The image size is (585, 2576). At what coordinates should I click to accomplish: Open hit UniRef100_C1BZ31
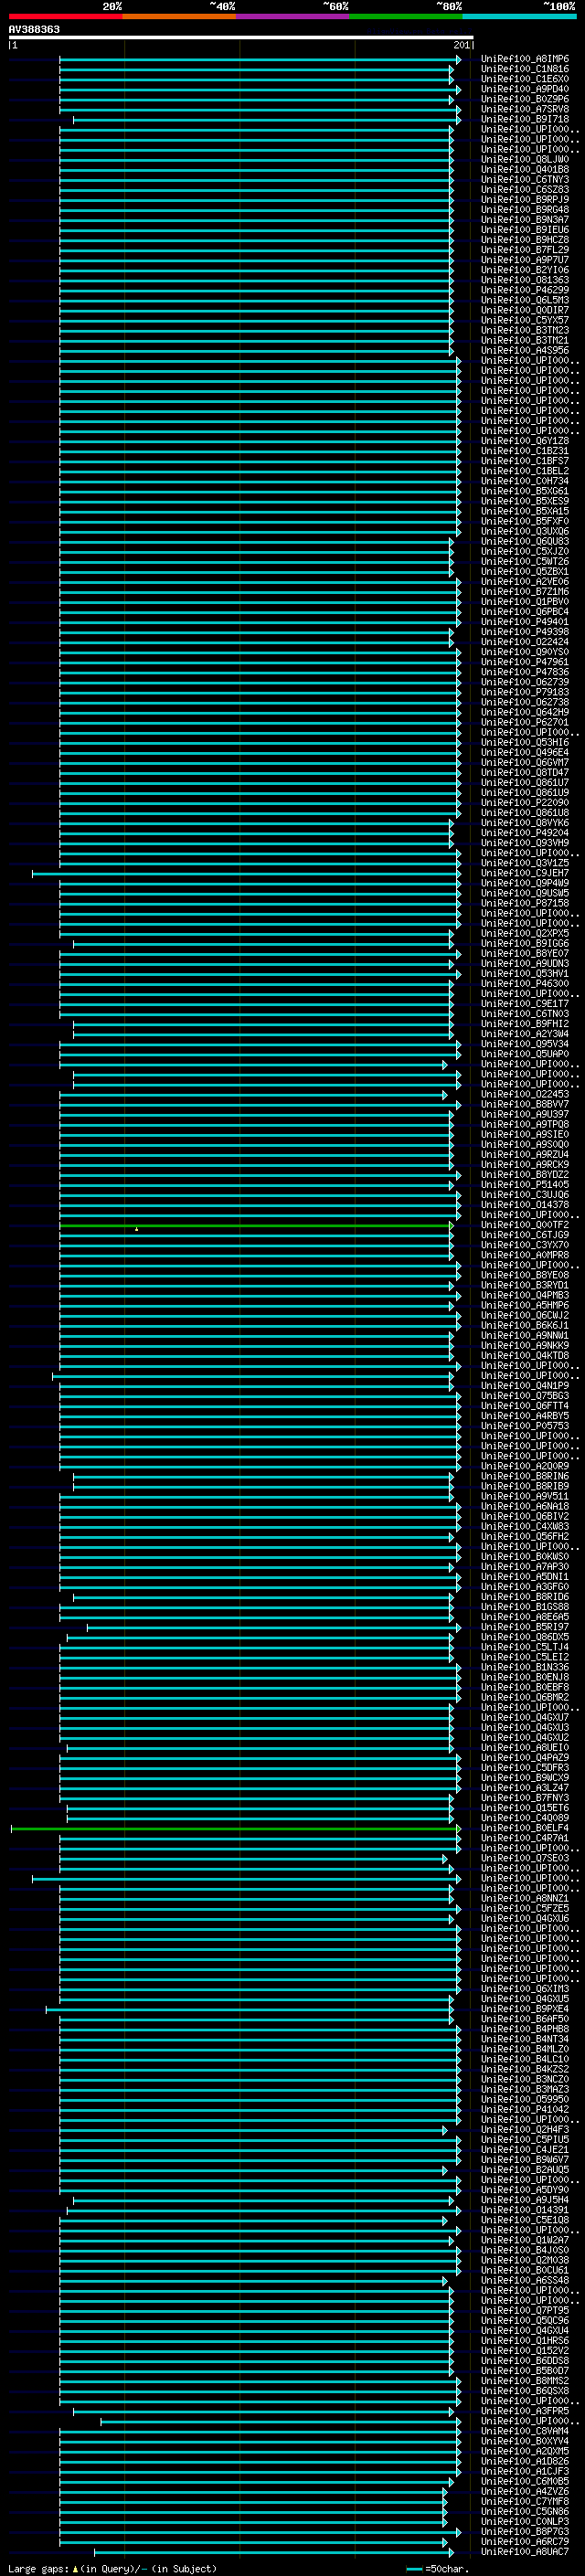[524, 450]
